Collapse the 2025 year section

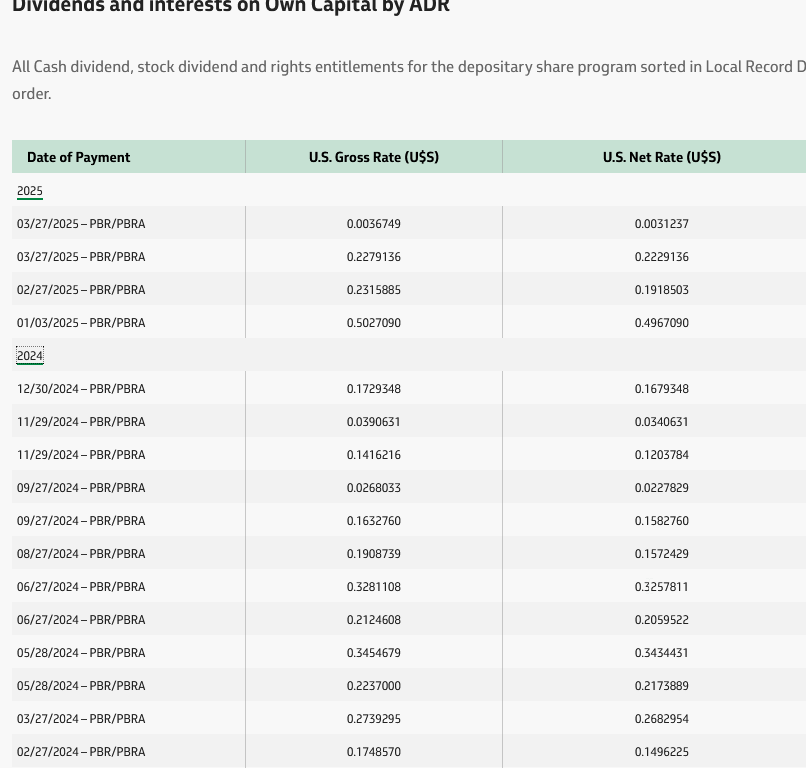tap(30, 191)
